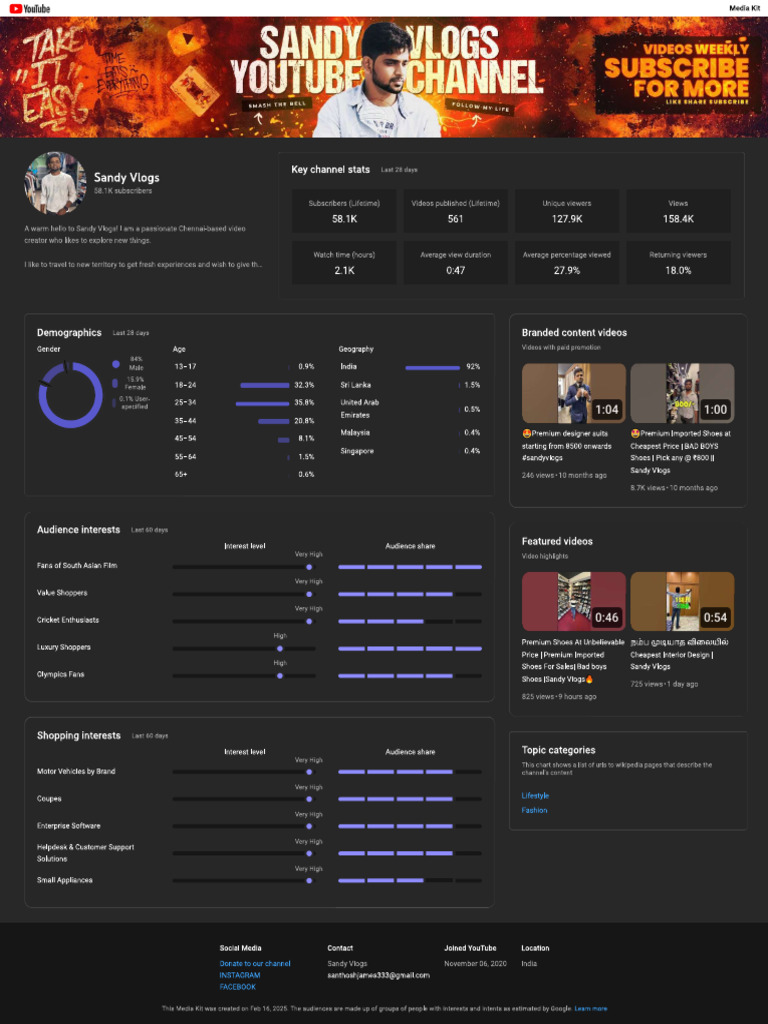The width and height of the screenshot is (768, 1024).
Task: Click the Cricket Enthusiasts audience share bar
Action: (x=410, y=621)
